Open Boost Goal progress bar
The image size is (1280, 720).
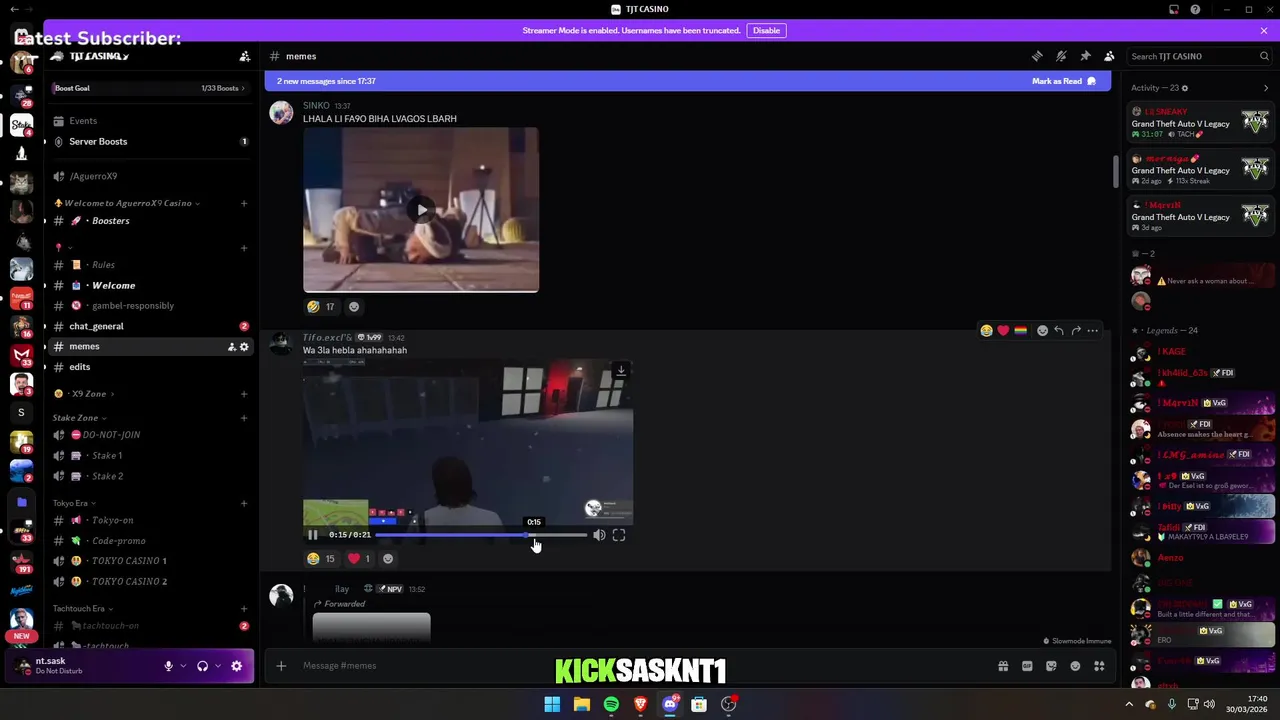[150, 88]
